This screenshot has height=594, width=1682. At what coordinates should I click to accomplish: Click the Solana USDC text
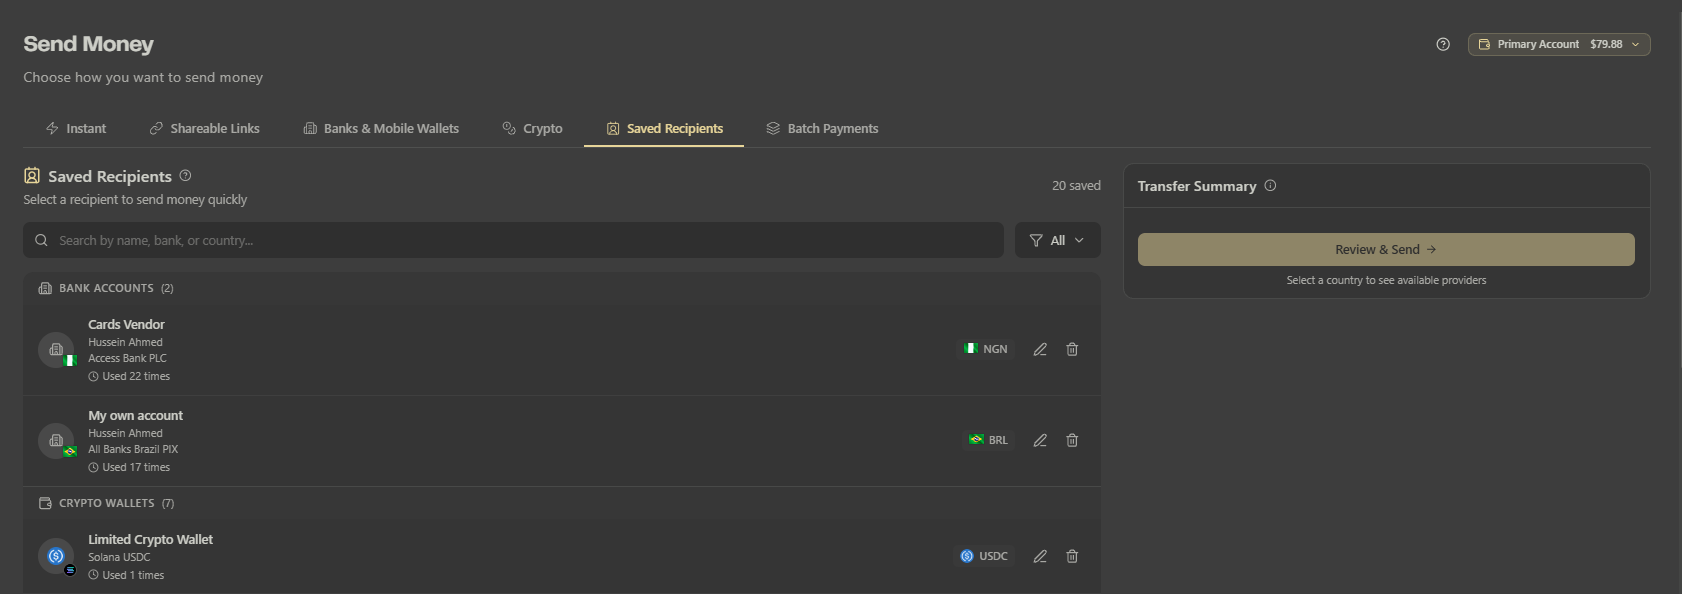(119, 557)
